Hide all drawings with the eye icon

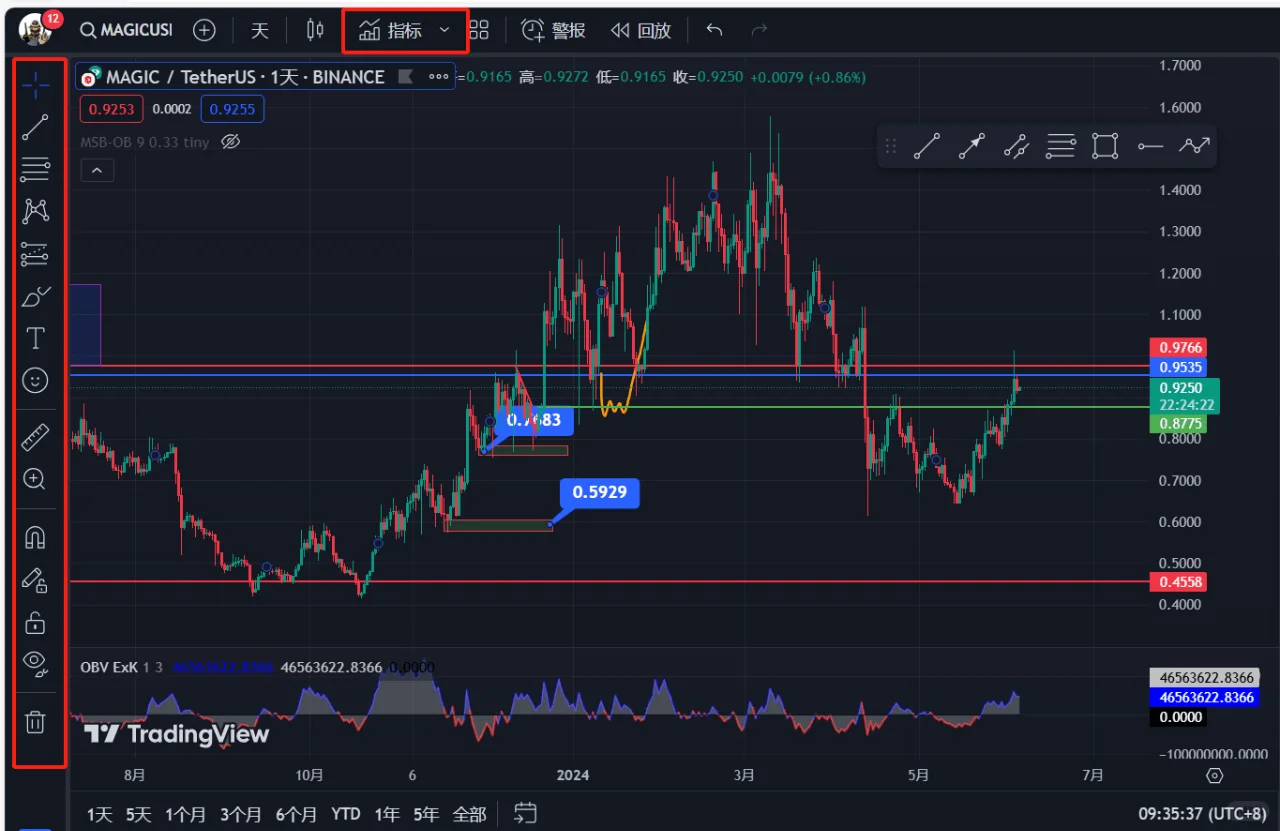click(35, 664)
